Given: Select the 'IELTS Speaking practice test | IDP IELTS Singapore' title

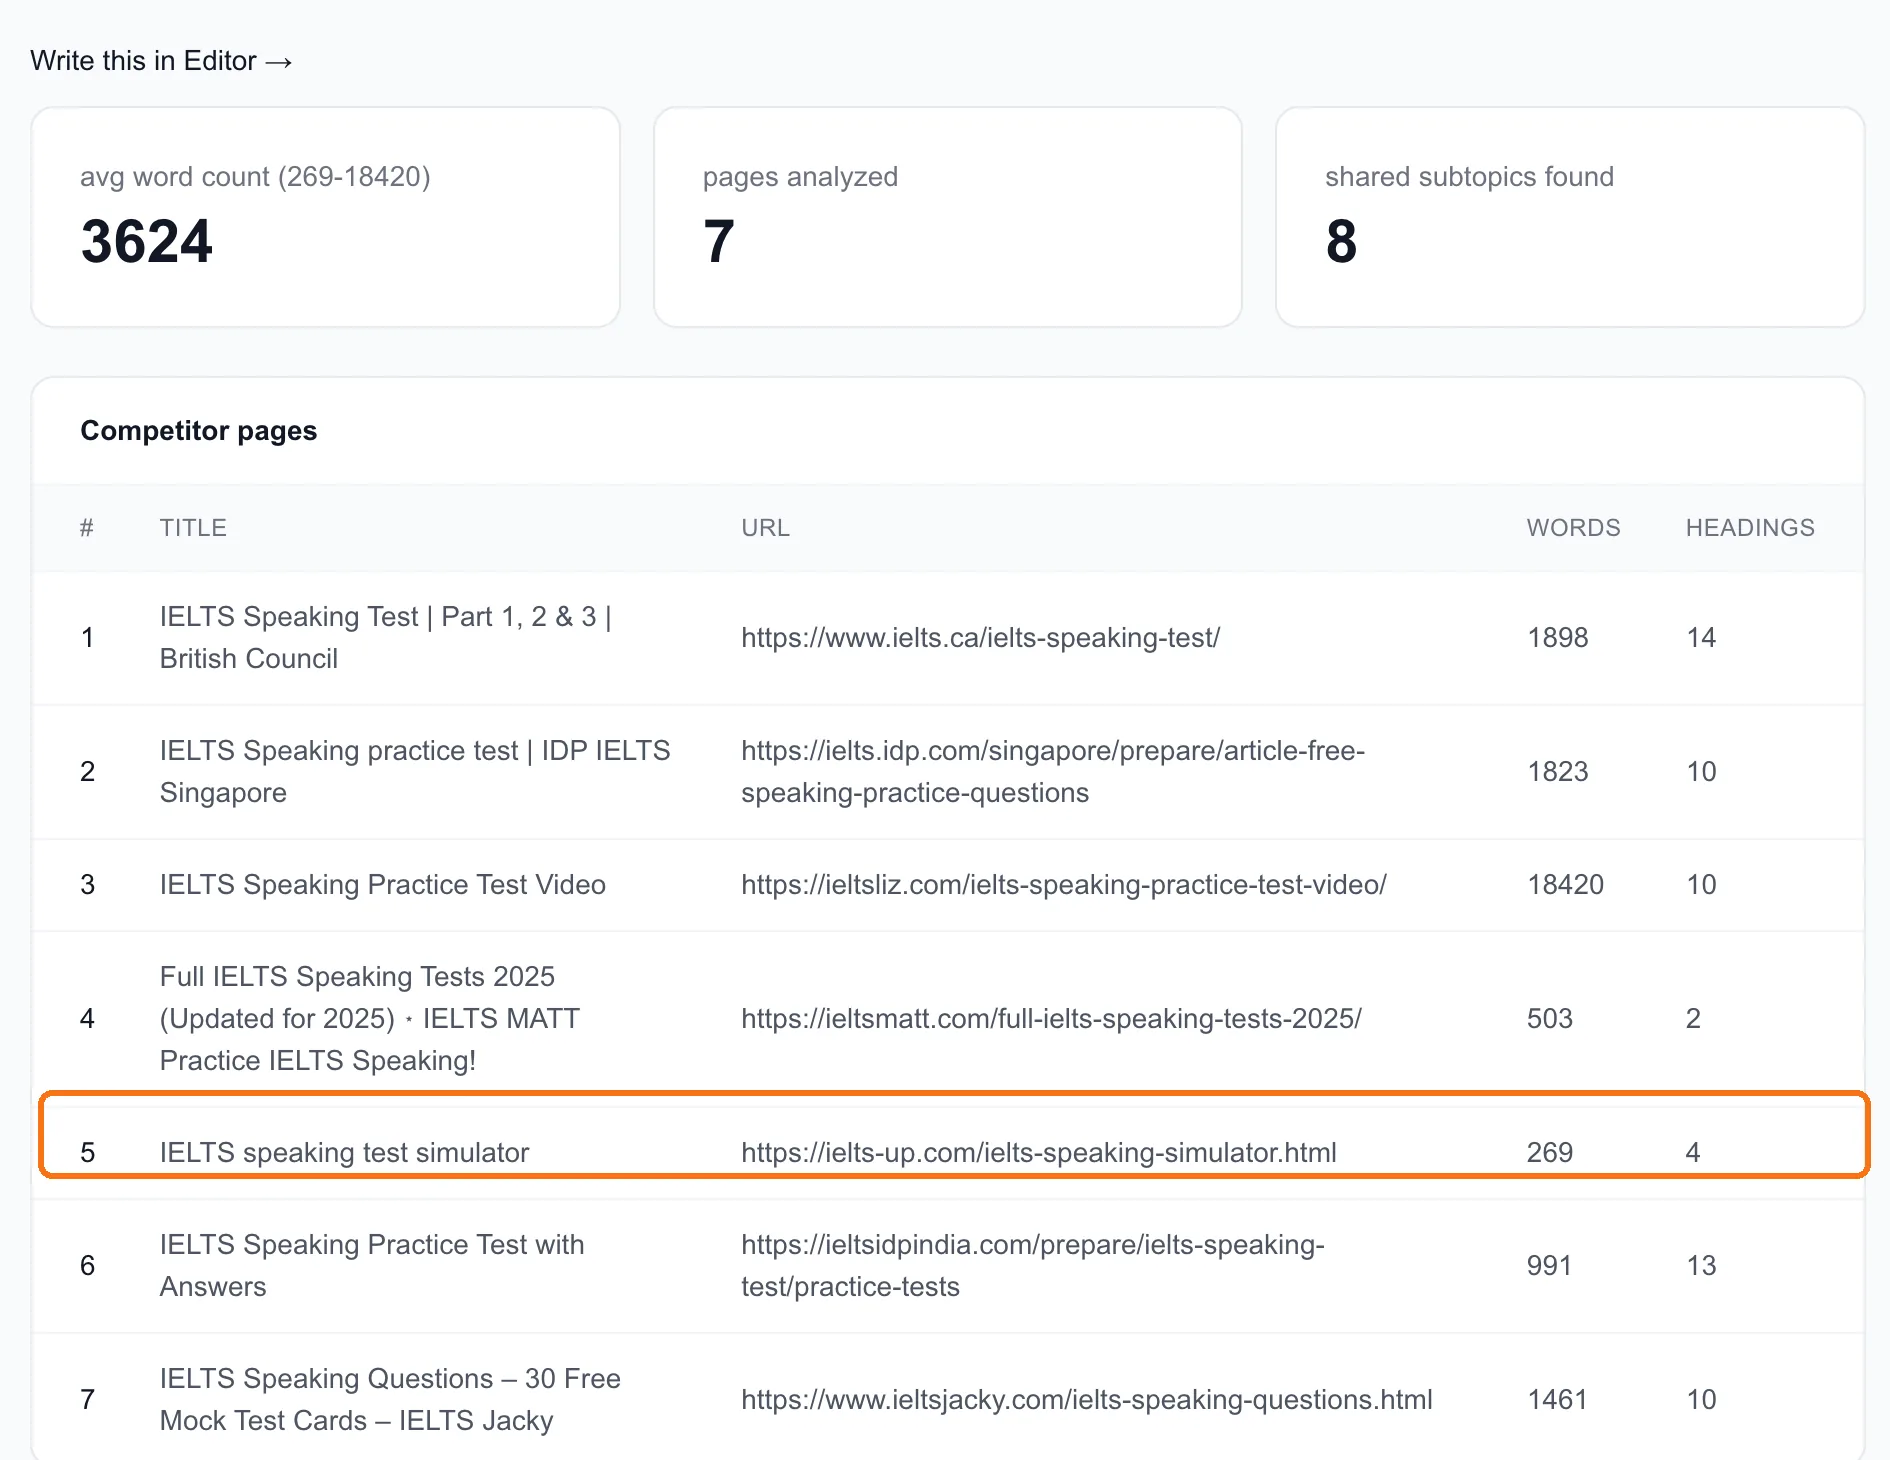Looking at the screenshot, I should [415, 771].
